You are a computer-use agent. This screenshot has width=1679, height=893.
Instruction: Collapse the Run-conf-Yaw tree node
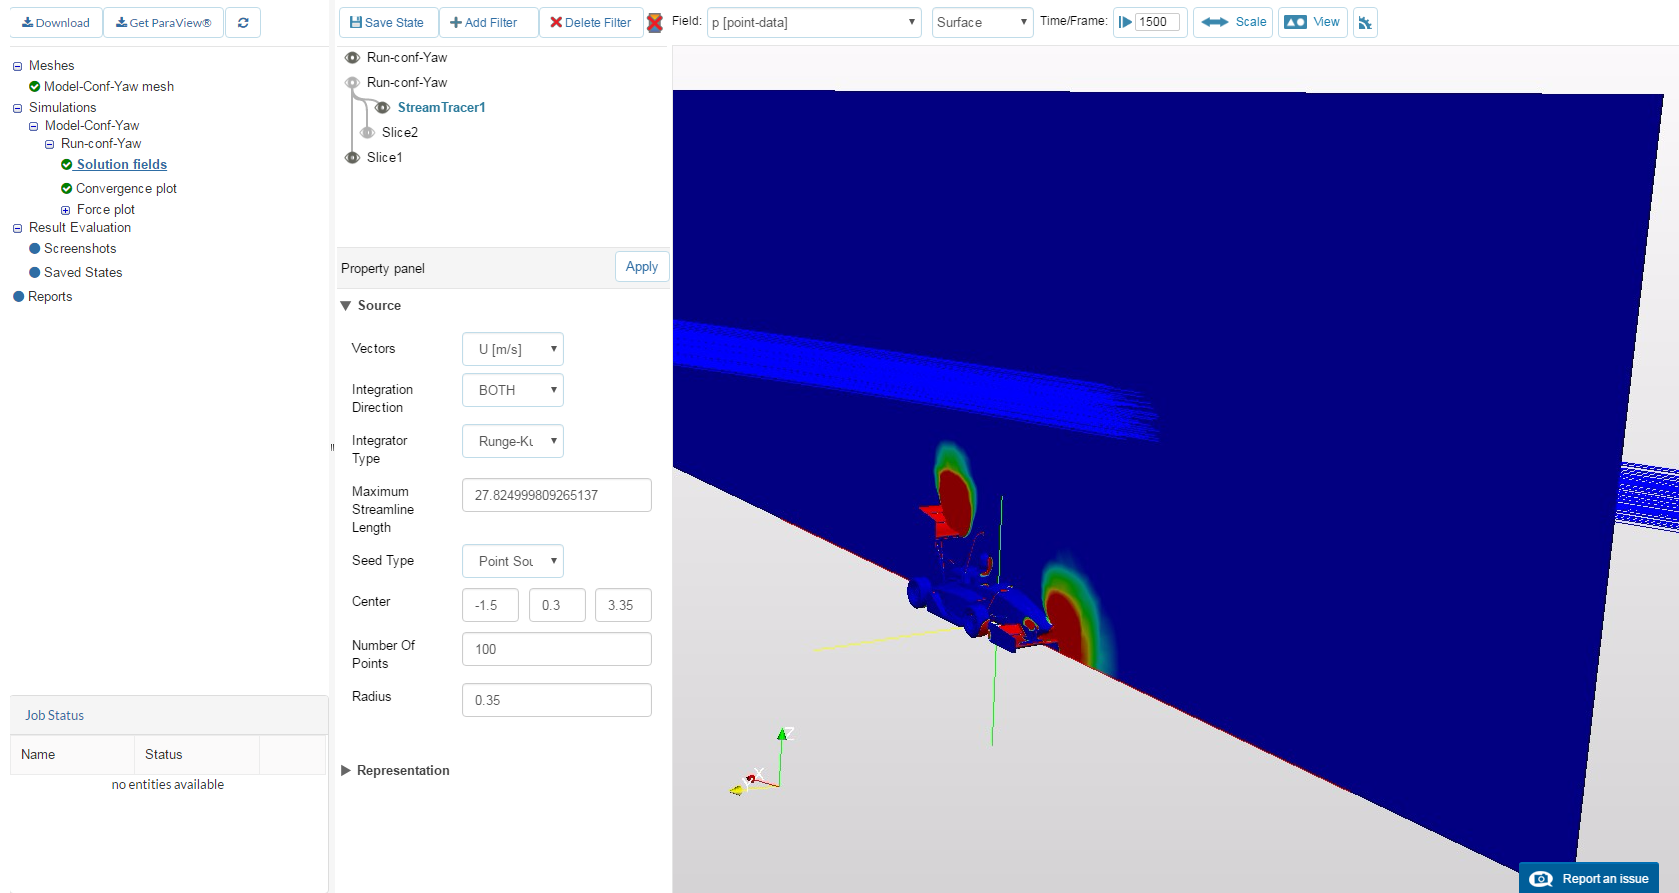[x=49, y=144]
